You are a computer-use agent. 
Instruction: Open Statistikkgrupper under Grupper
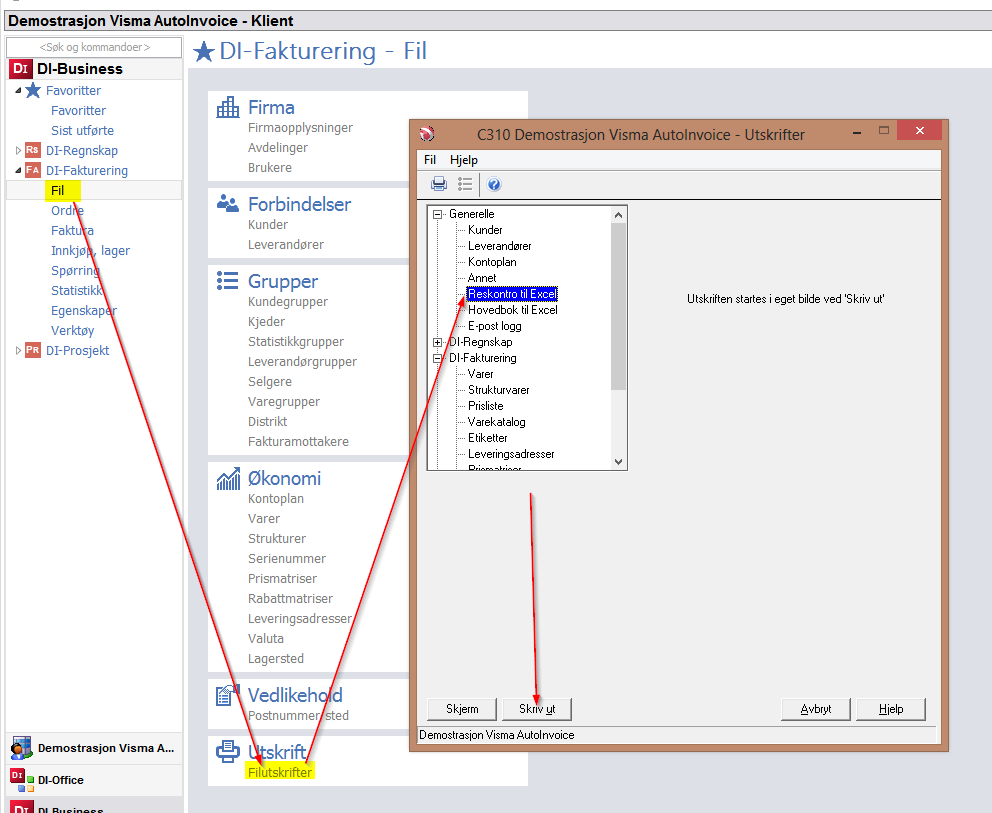(x=296, y=342)
